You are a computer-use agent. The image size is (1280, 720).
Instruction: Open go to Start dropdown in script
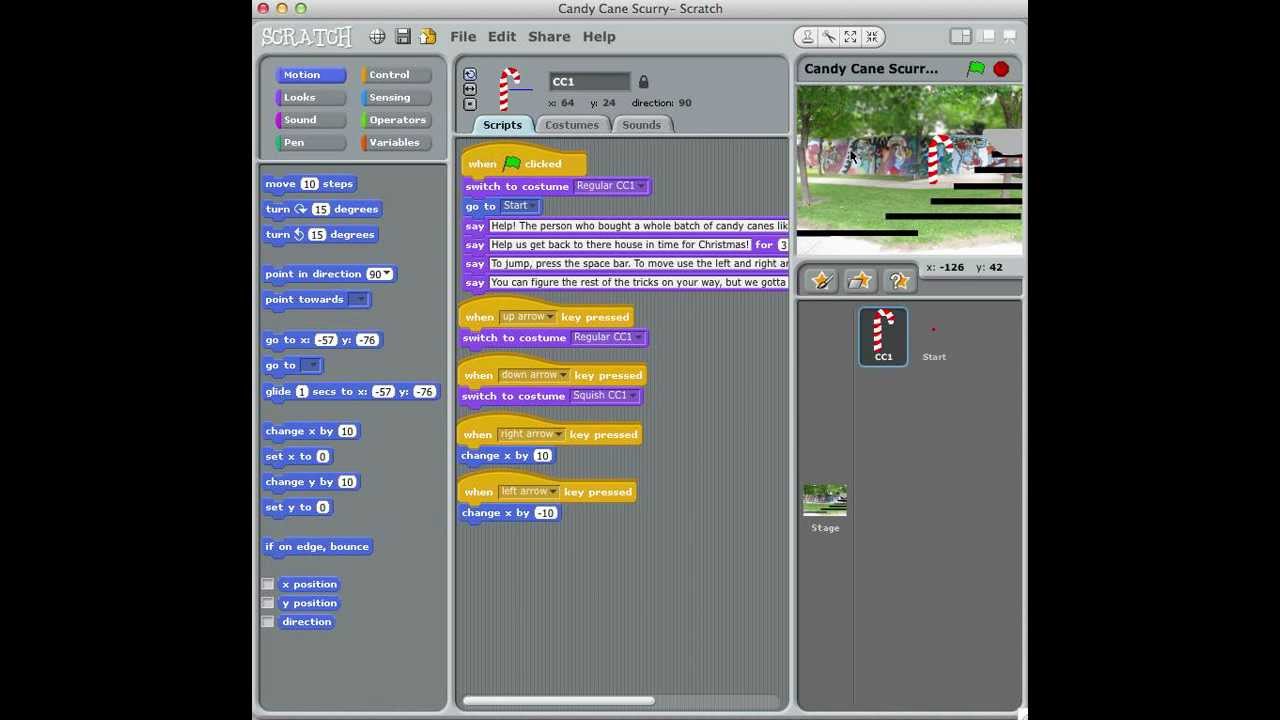point(533,206)
